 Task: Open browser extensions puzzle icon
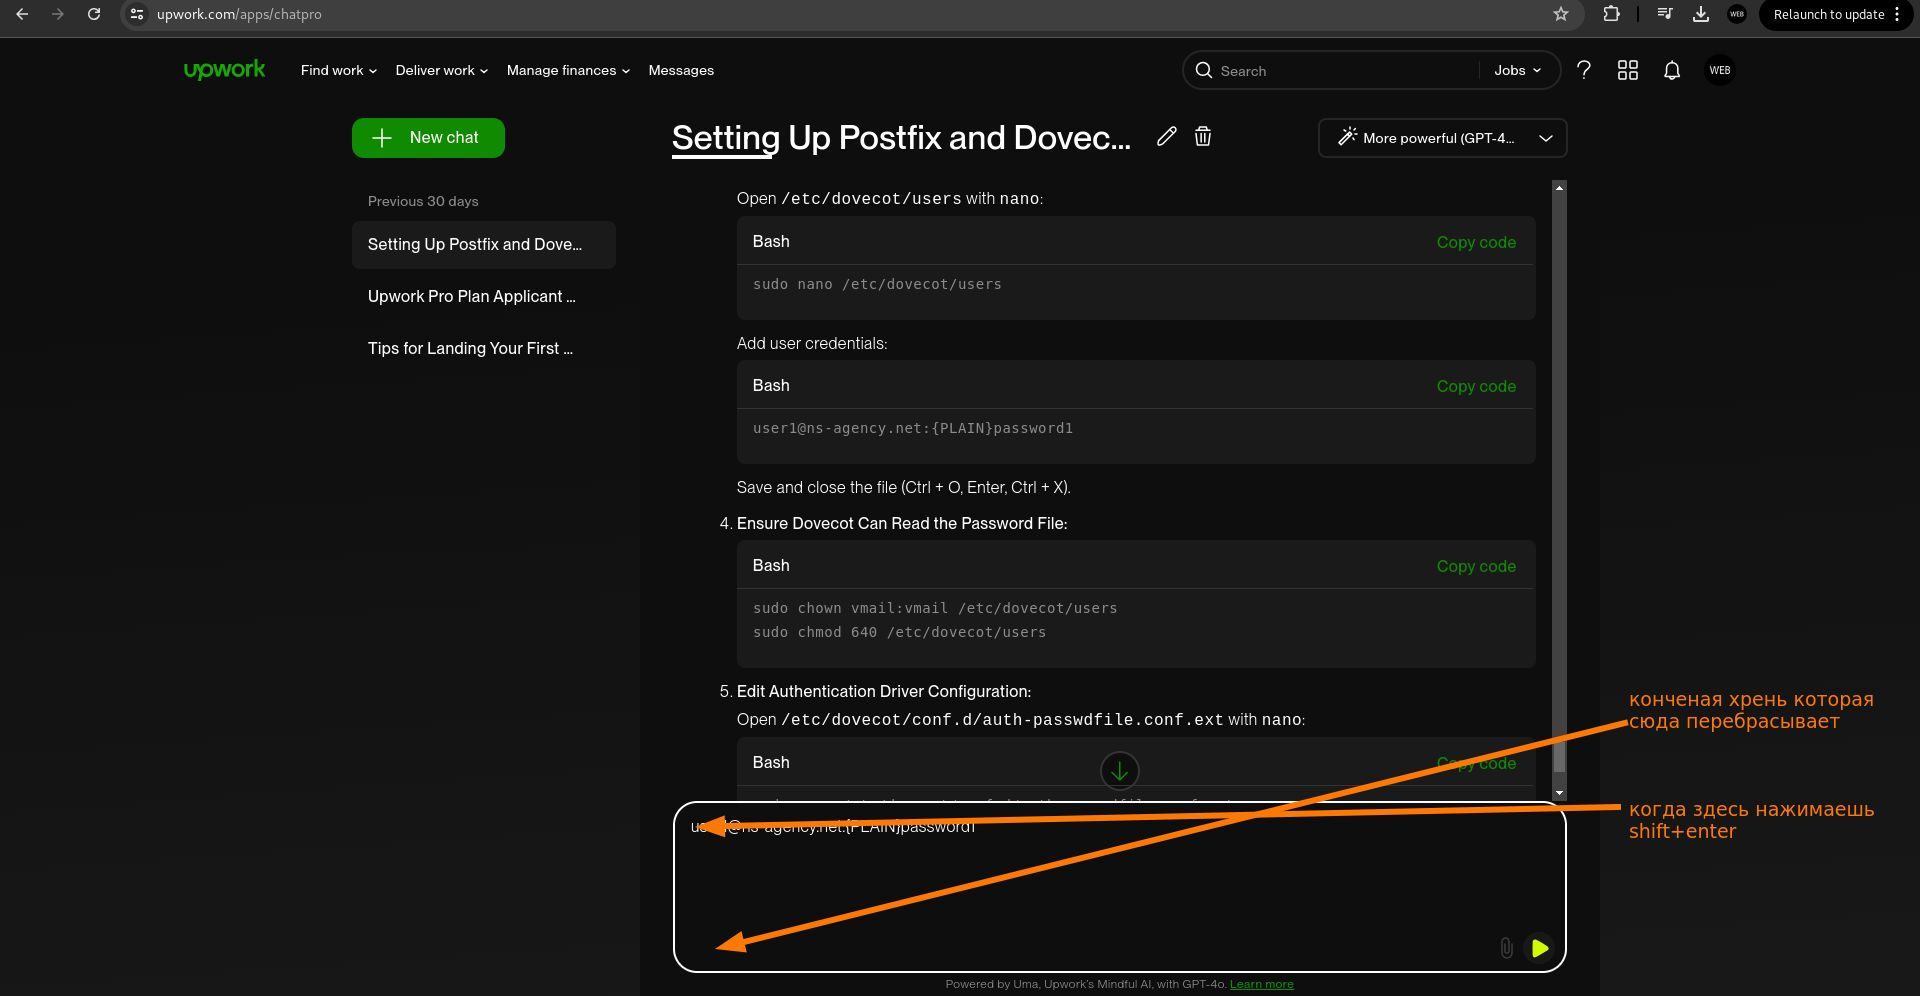point(1611,14)
